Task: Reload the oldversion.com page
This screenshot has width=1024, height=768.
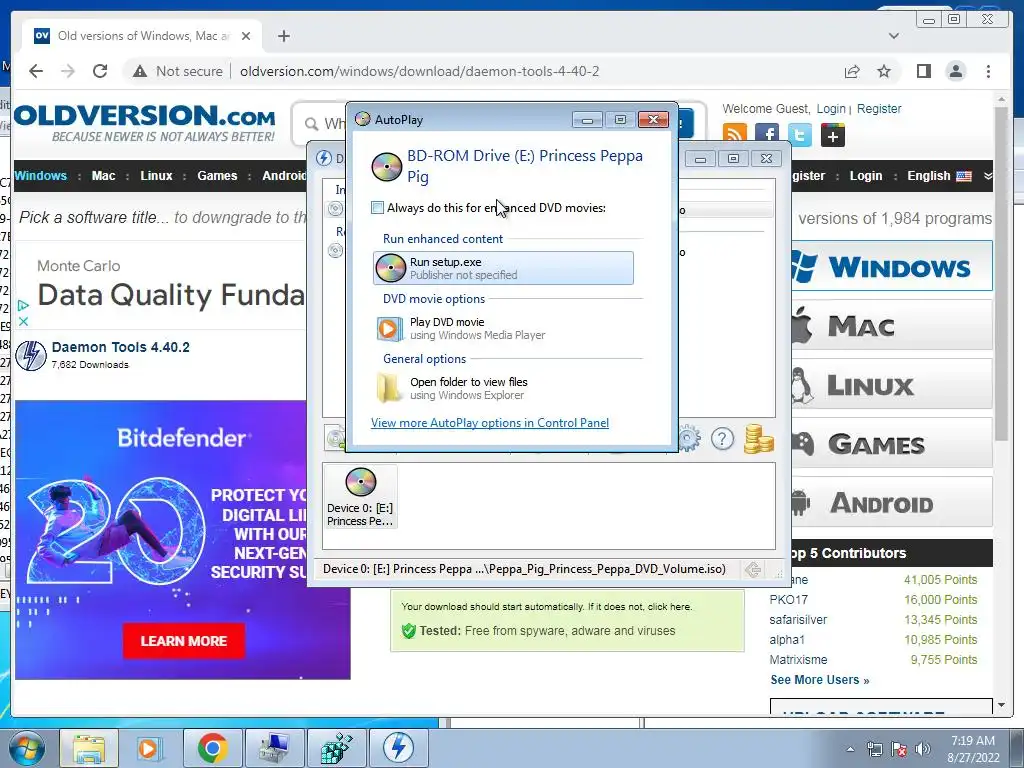Action: (x=100, y=71)
